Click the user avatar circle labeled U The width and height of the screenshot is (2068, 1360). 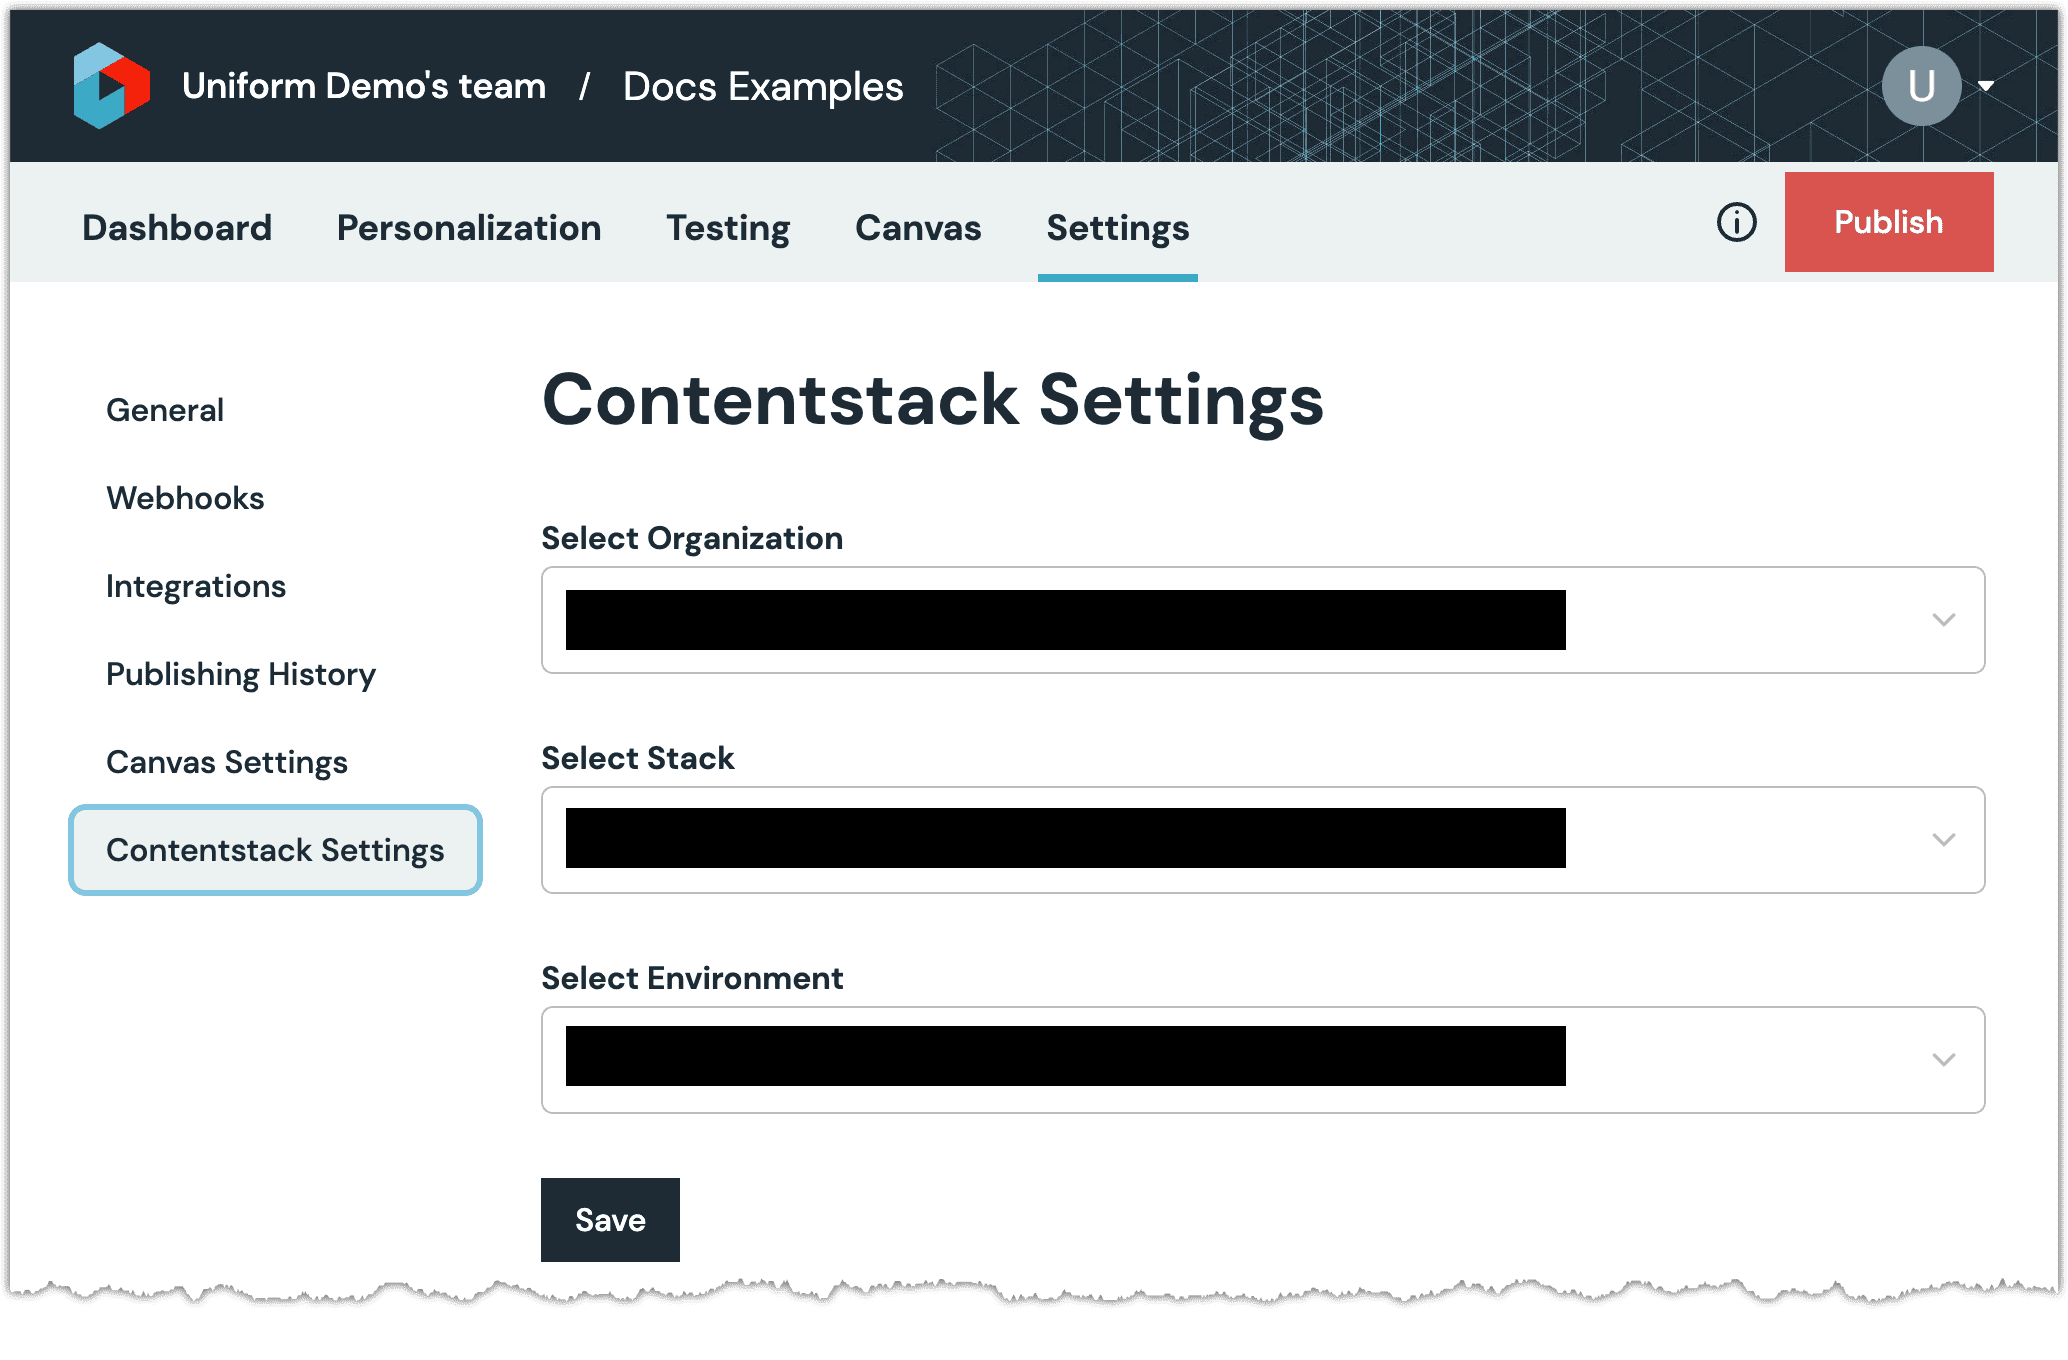click(1921, 85)
